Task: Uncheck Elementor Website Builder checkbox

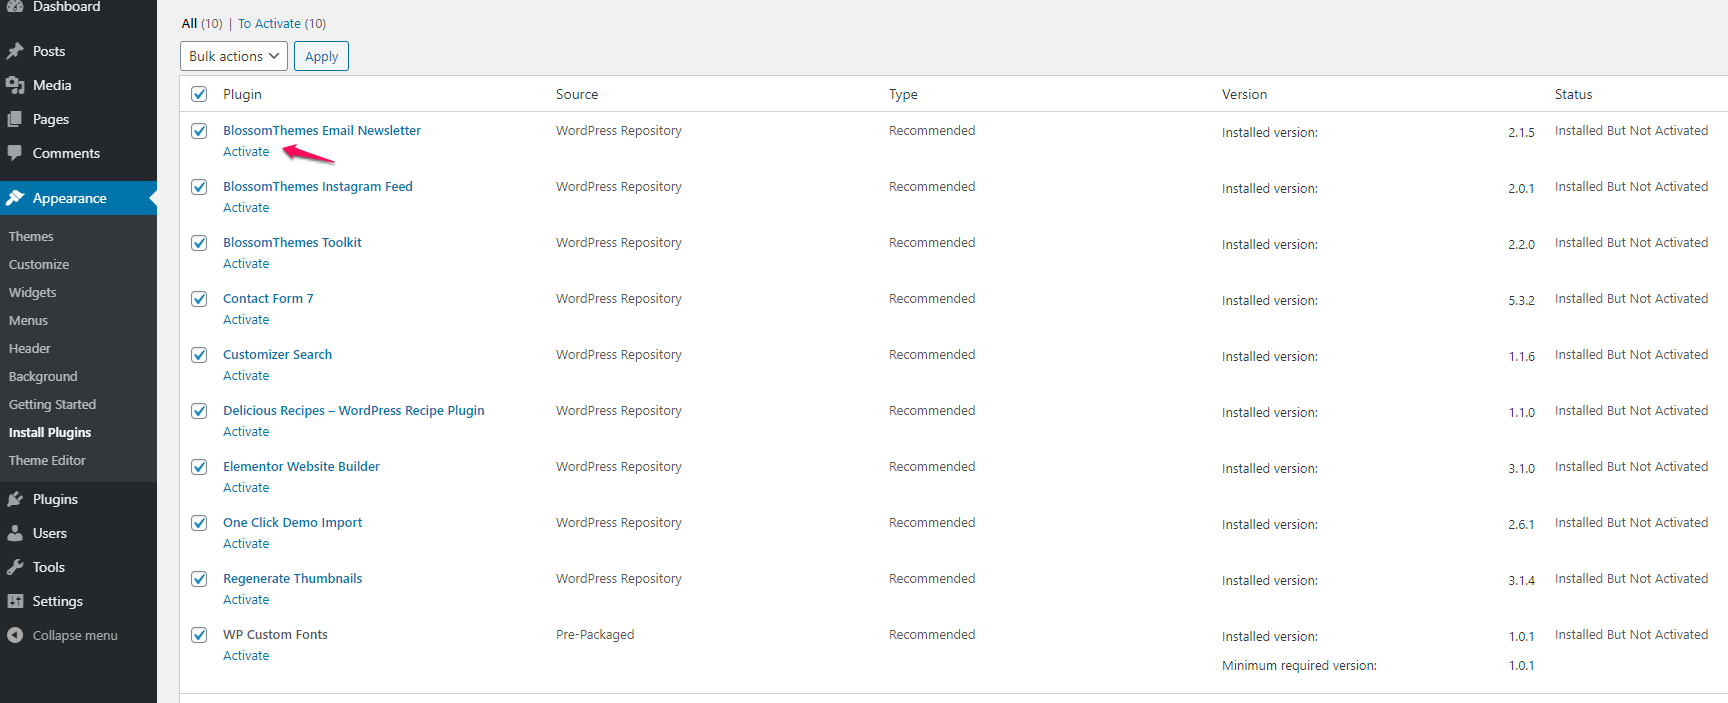Action: [199, 467]
